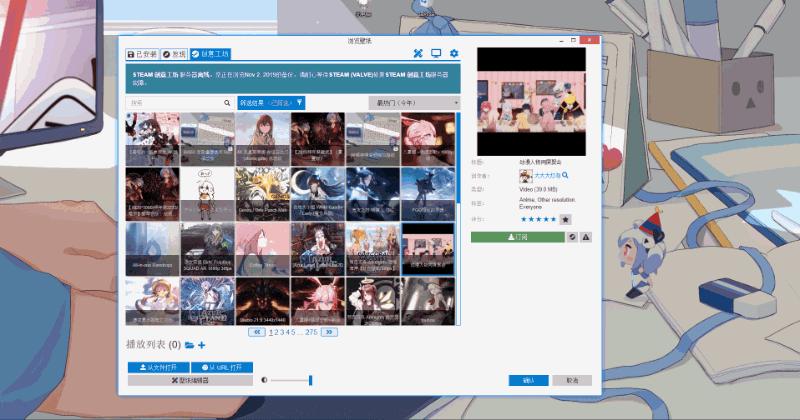Select the blue rain-drop building wallpaper thumbnail
The image size is (800, 420).
click(152, 249)
